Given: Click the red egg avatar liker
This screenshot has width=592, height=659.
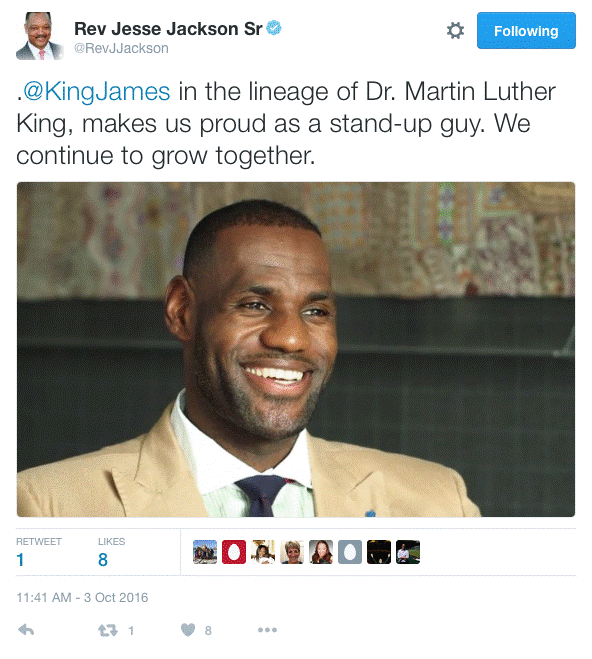Looking at the screenshot, I should (234, 552).
